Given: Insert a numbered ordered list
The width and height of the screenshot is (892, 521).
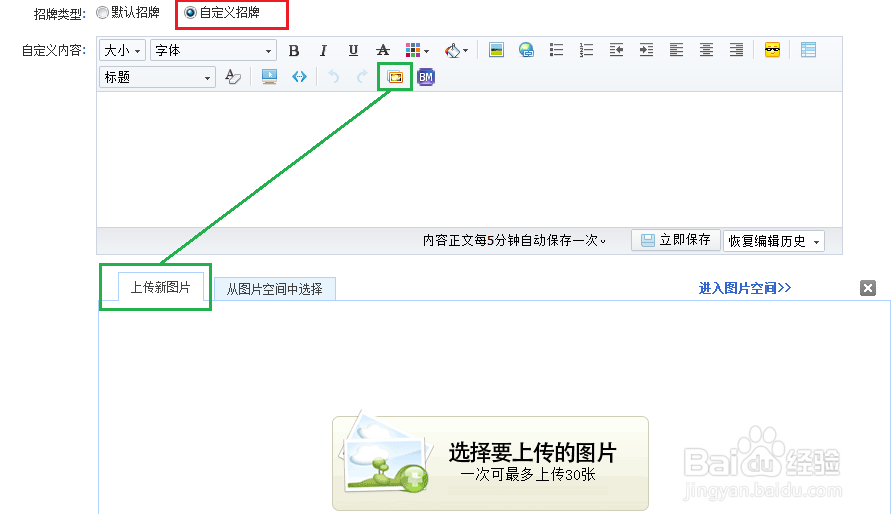Looking at the screenshot, I should coord(586,51).
